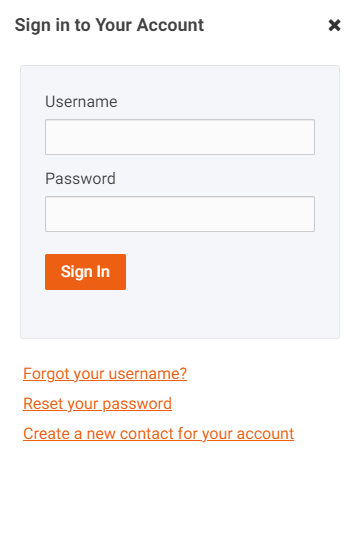The height and width of the screenshot is (550, 360).
Task: Close the sign-in dialog with the X
Action: coord(334,25)
